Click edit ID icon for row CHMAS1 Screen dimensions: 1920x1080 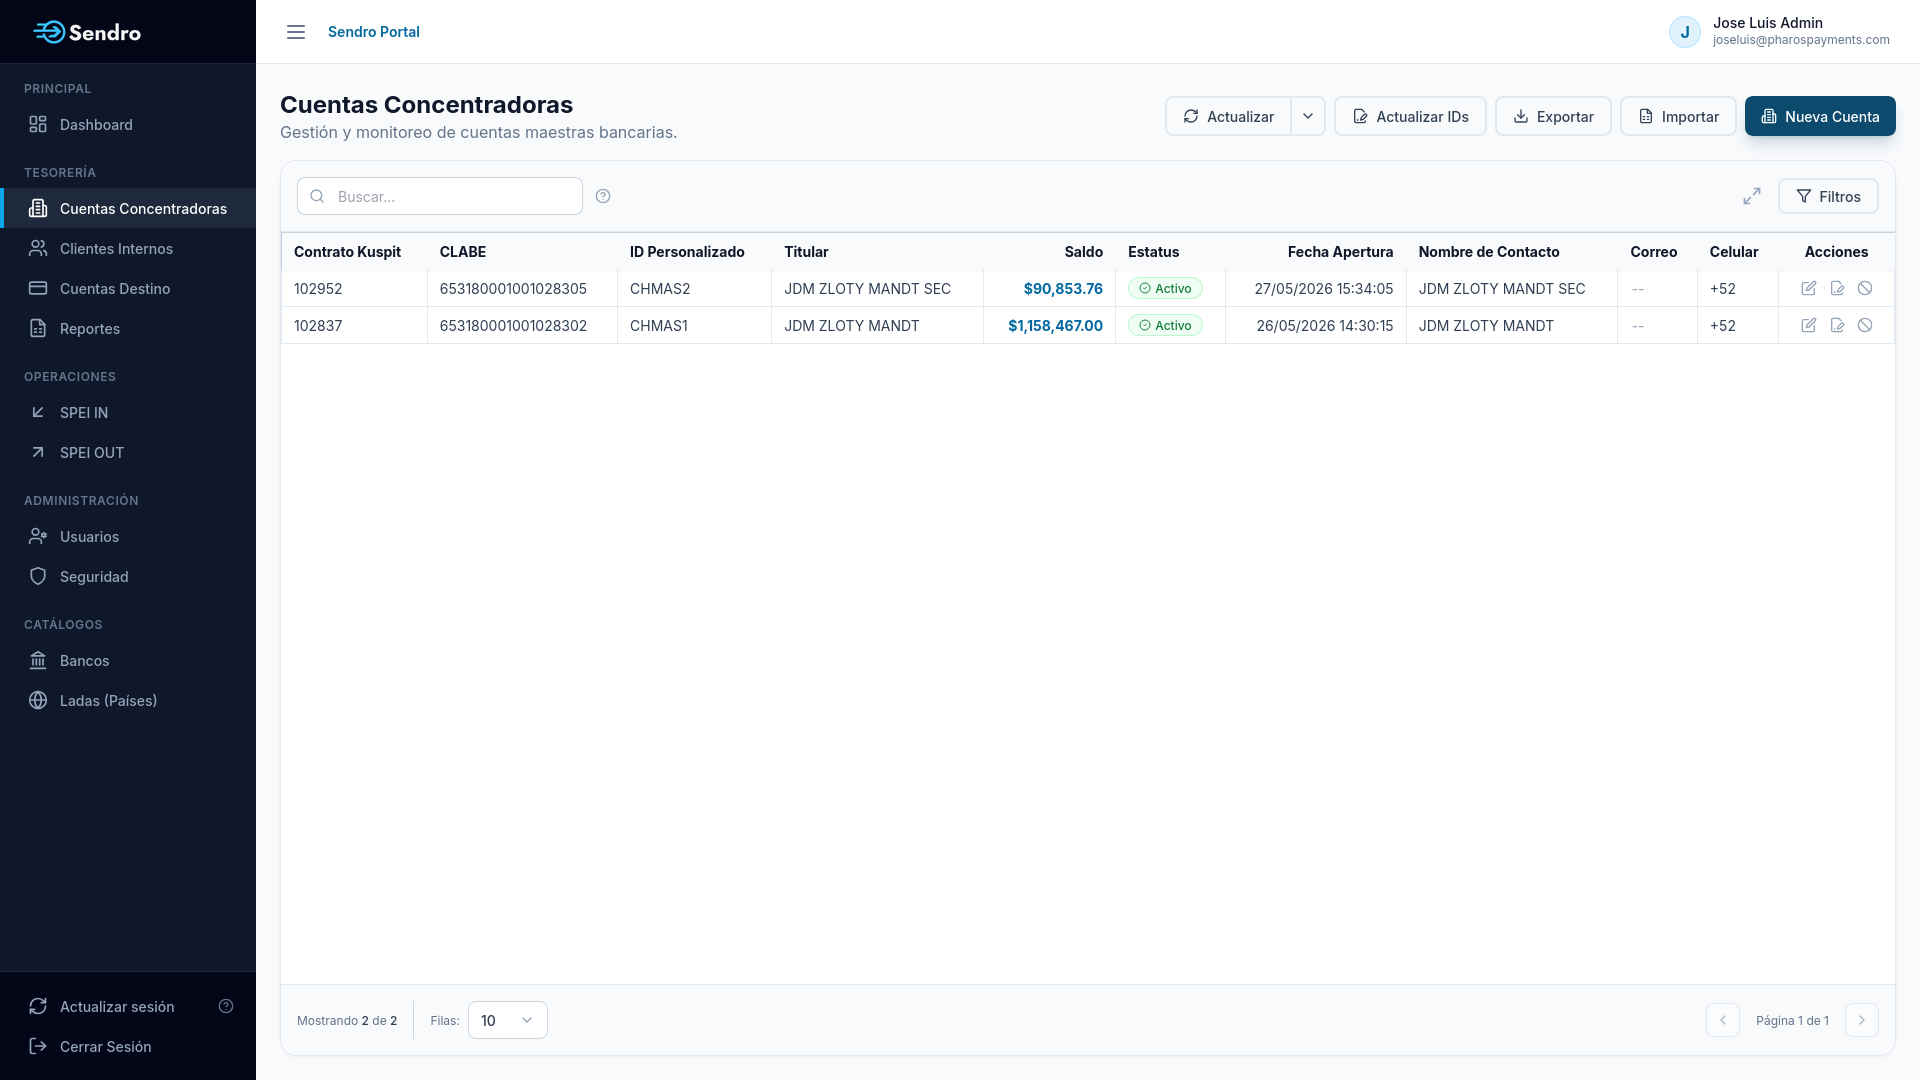[x=1837, y=325]
